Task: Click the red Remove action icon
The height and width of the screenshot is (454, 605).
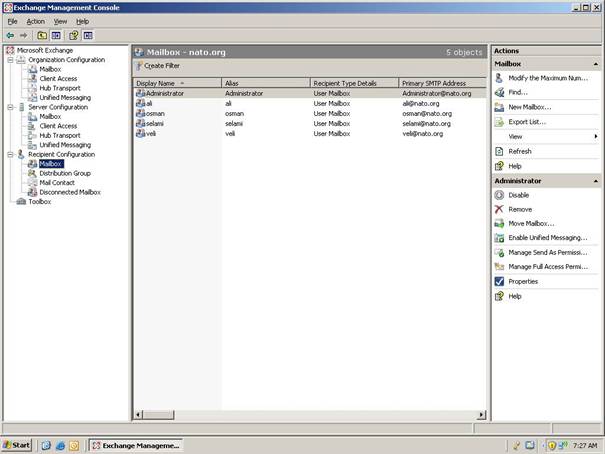Action: pyautogui.click(x=499, y=209)
